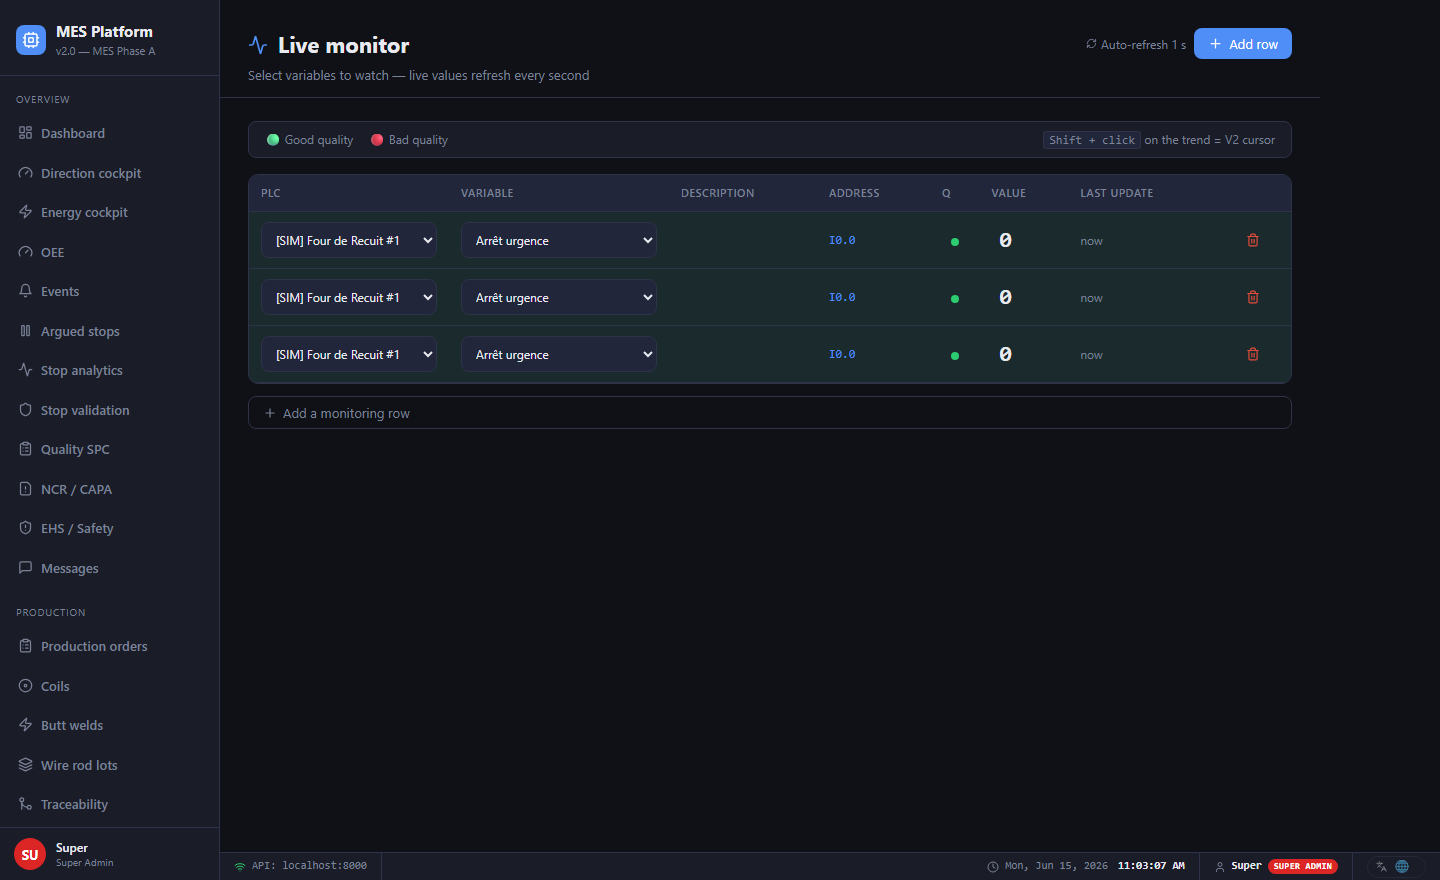Click the Coils circle icon
The width and height of the screenshot is (1440, 880).
(26, 686)
